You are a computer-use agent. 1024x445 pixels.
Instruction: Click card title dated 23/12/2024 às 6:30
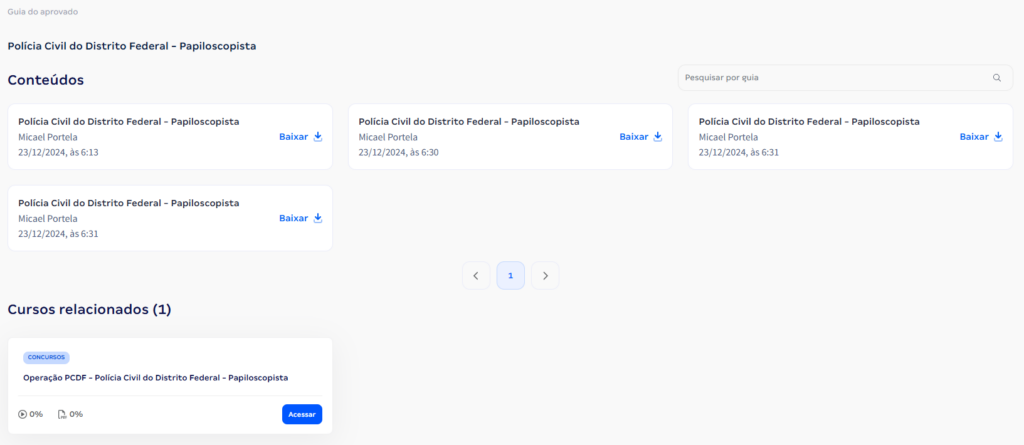pyautogui.click(x=469, y=122)
